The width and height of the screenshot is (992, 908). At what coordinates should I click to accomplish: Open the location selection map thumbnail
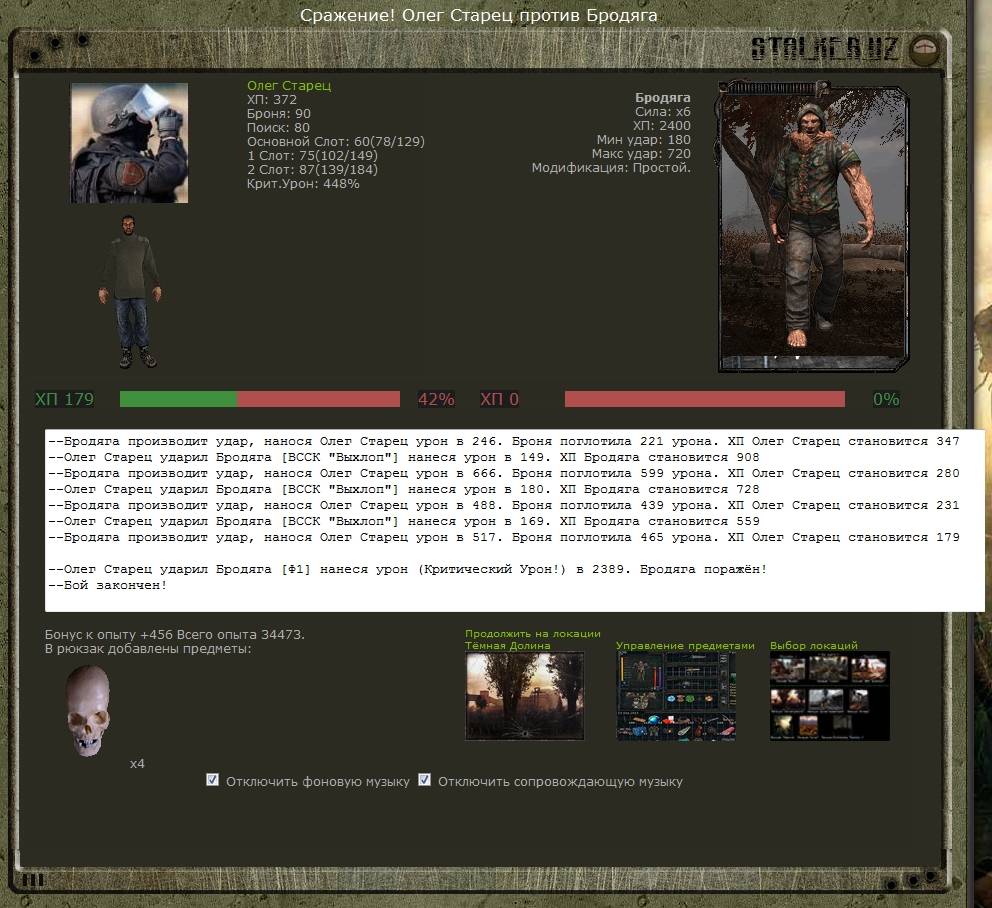click(829, 696)
